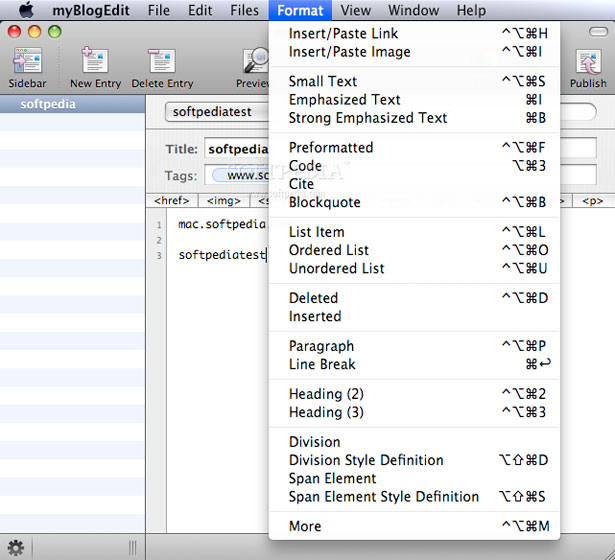Click into the Title text field
Image resolution: width=615 pixels, height=560 pixels.
coord(237,149)
